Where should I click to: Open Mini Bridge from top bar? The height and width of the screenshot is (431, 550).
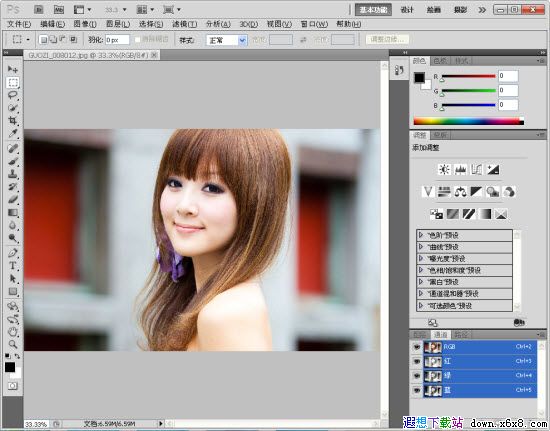pos(58,9)
